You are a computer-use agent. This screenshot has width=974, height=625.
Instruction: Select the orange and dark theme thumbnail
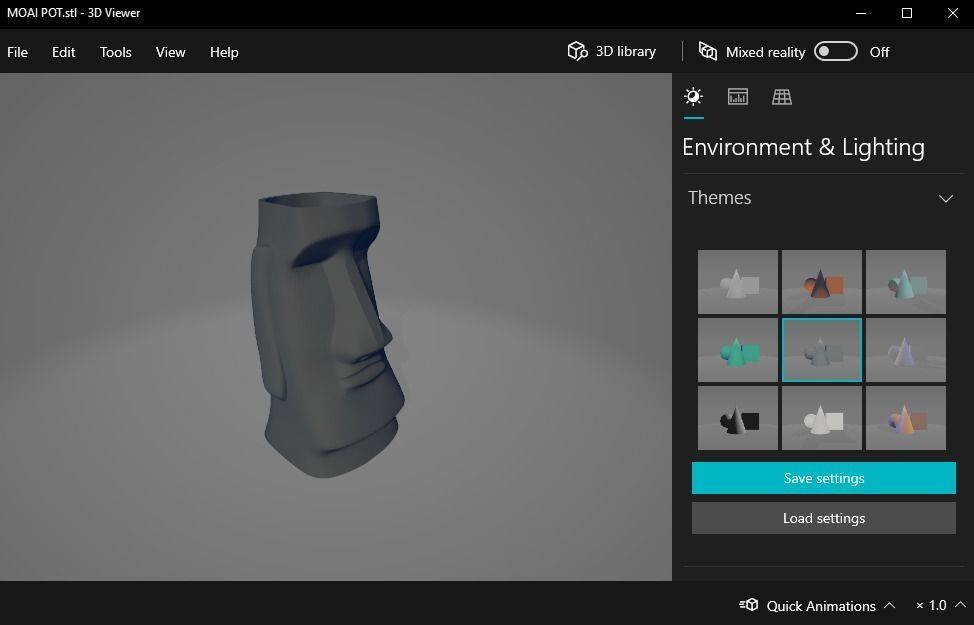(x=821, y=282)
